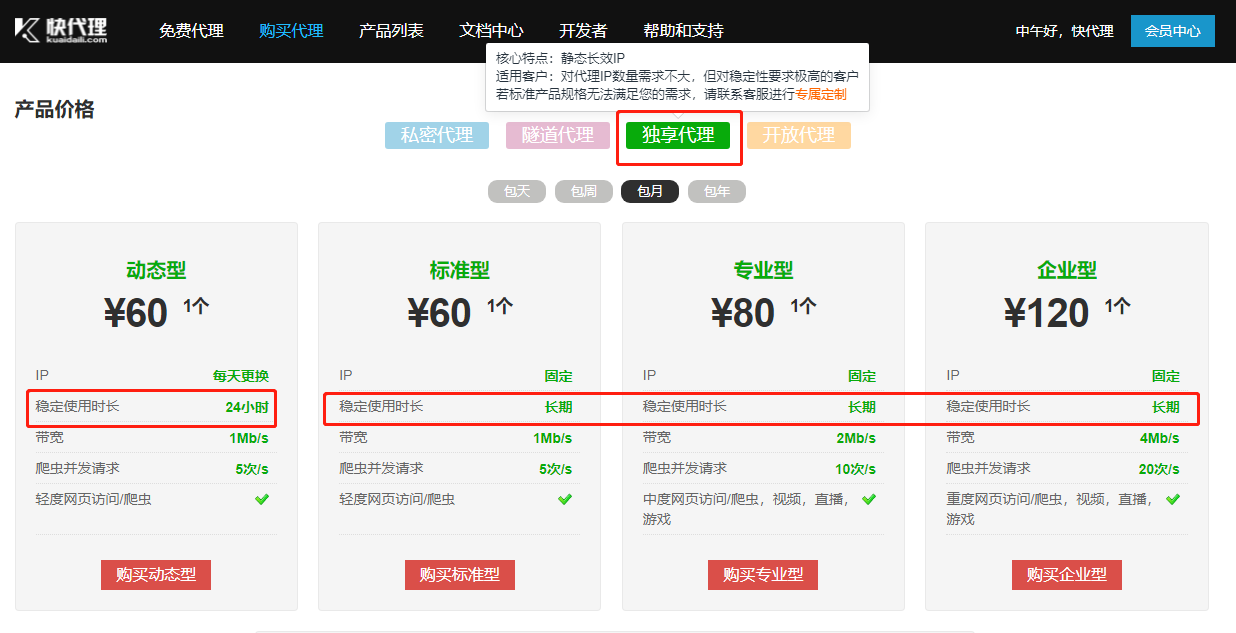Click the 快代理 kuaidaili logo
This screenshot has height=633, width=1236.
tap(60, 30)
